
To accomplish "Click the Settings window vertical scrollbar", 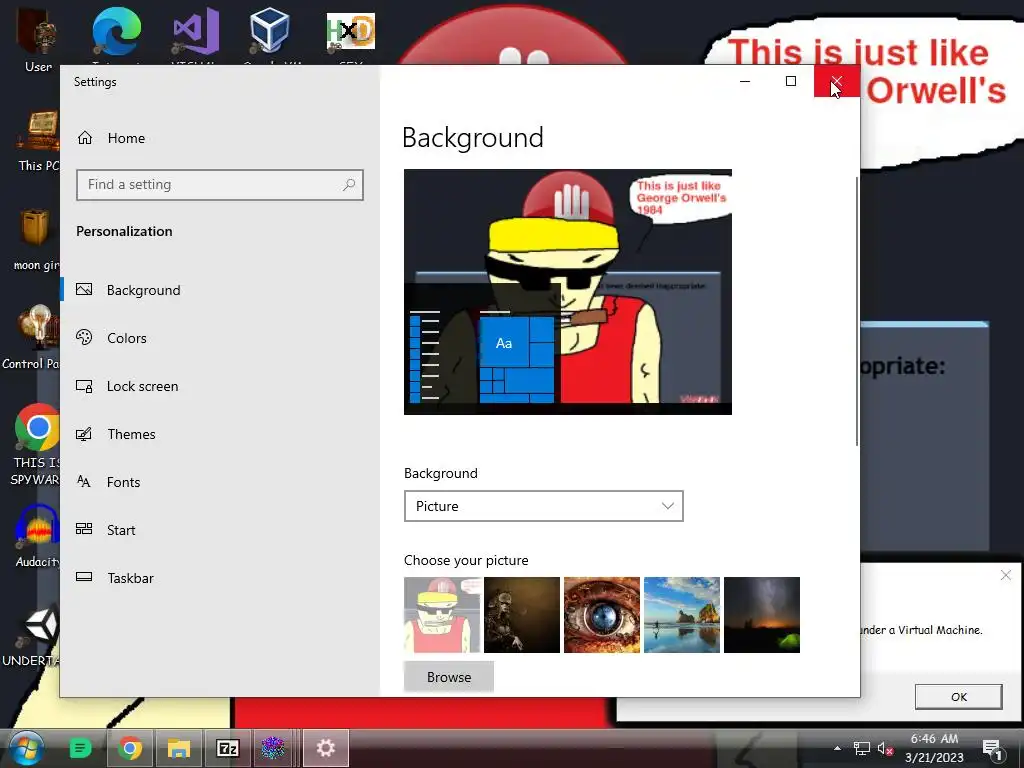I will (856, 311).
